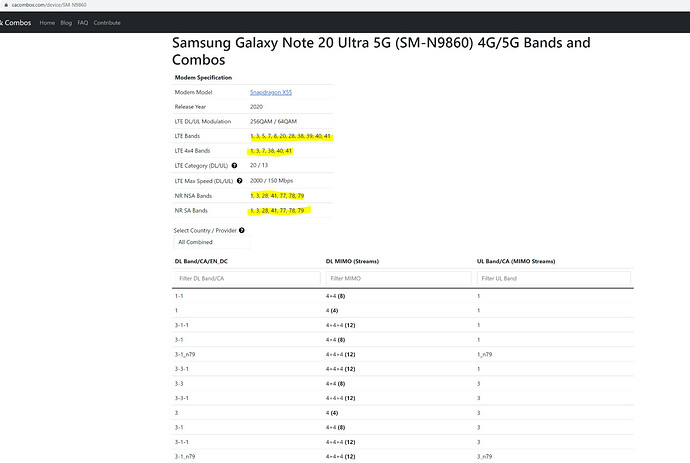Select the highlighted LTE Bands value

tap(290, 136)
